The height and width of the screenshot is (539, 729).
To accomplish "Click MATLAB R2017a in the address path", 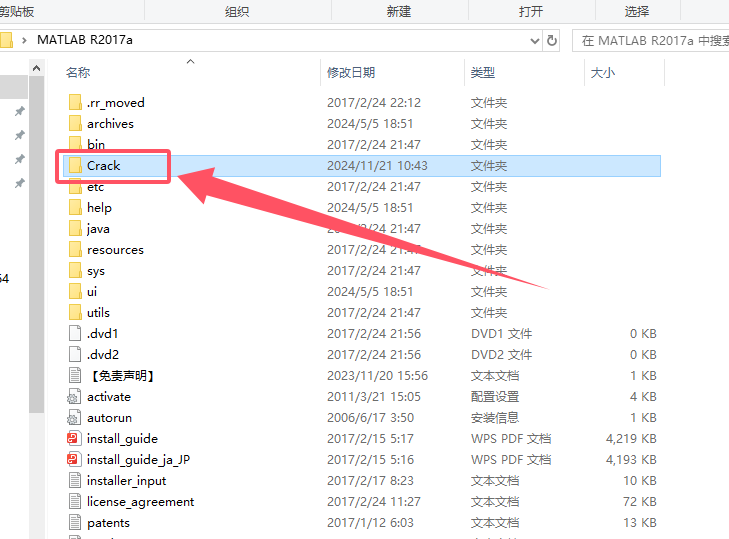I will point(85,40).
